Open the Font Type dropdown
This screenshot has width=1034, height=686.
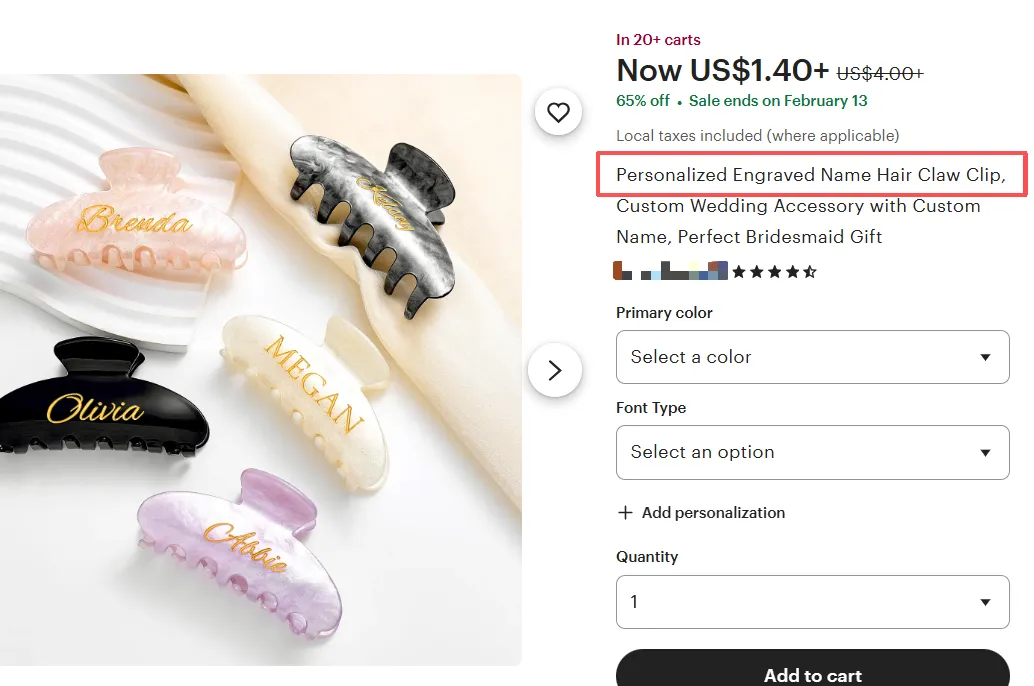coord(812,452)
